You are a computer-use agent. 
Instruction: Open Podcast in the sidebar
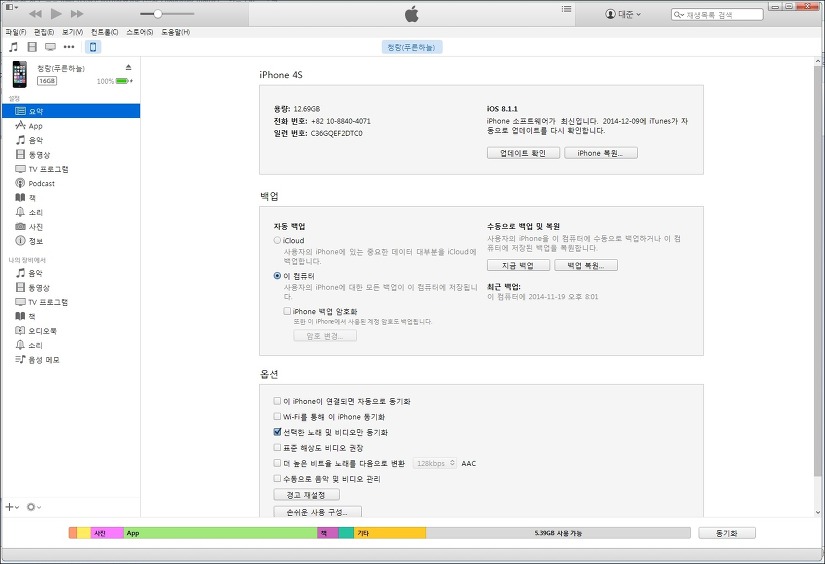tap(71, 183)
